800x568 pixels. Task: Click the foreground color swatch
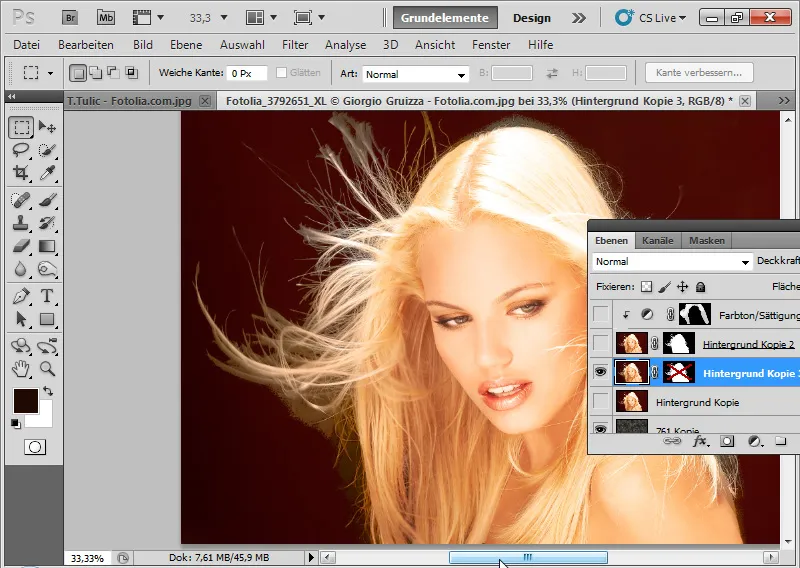(25, 400)
